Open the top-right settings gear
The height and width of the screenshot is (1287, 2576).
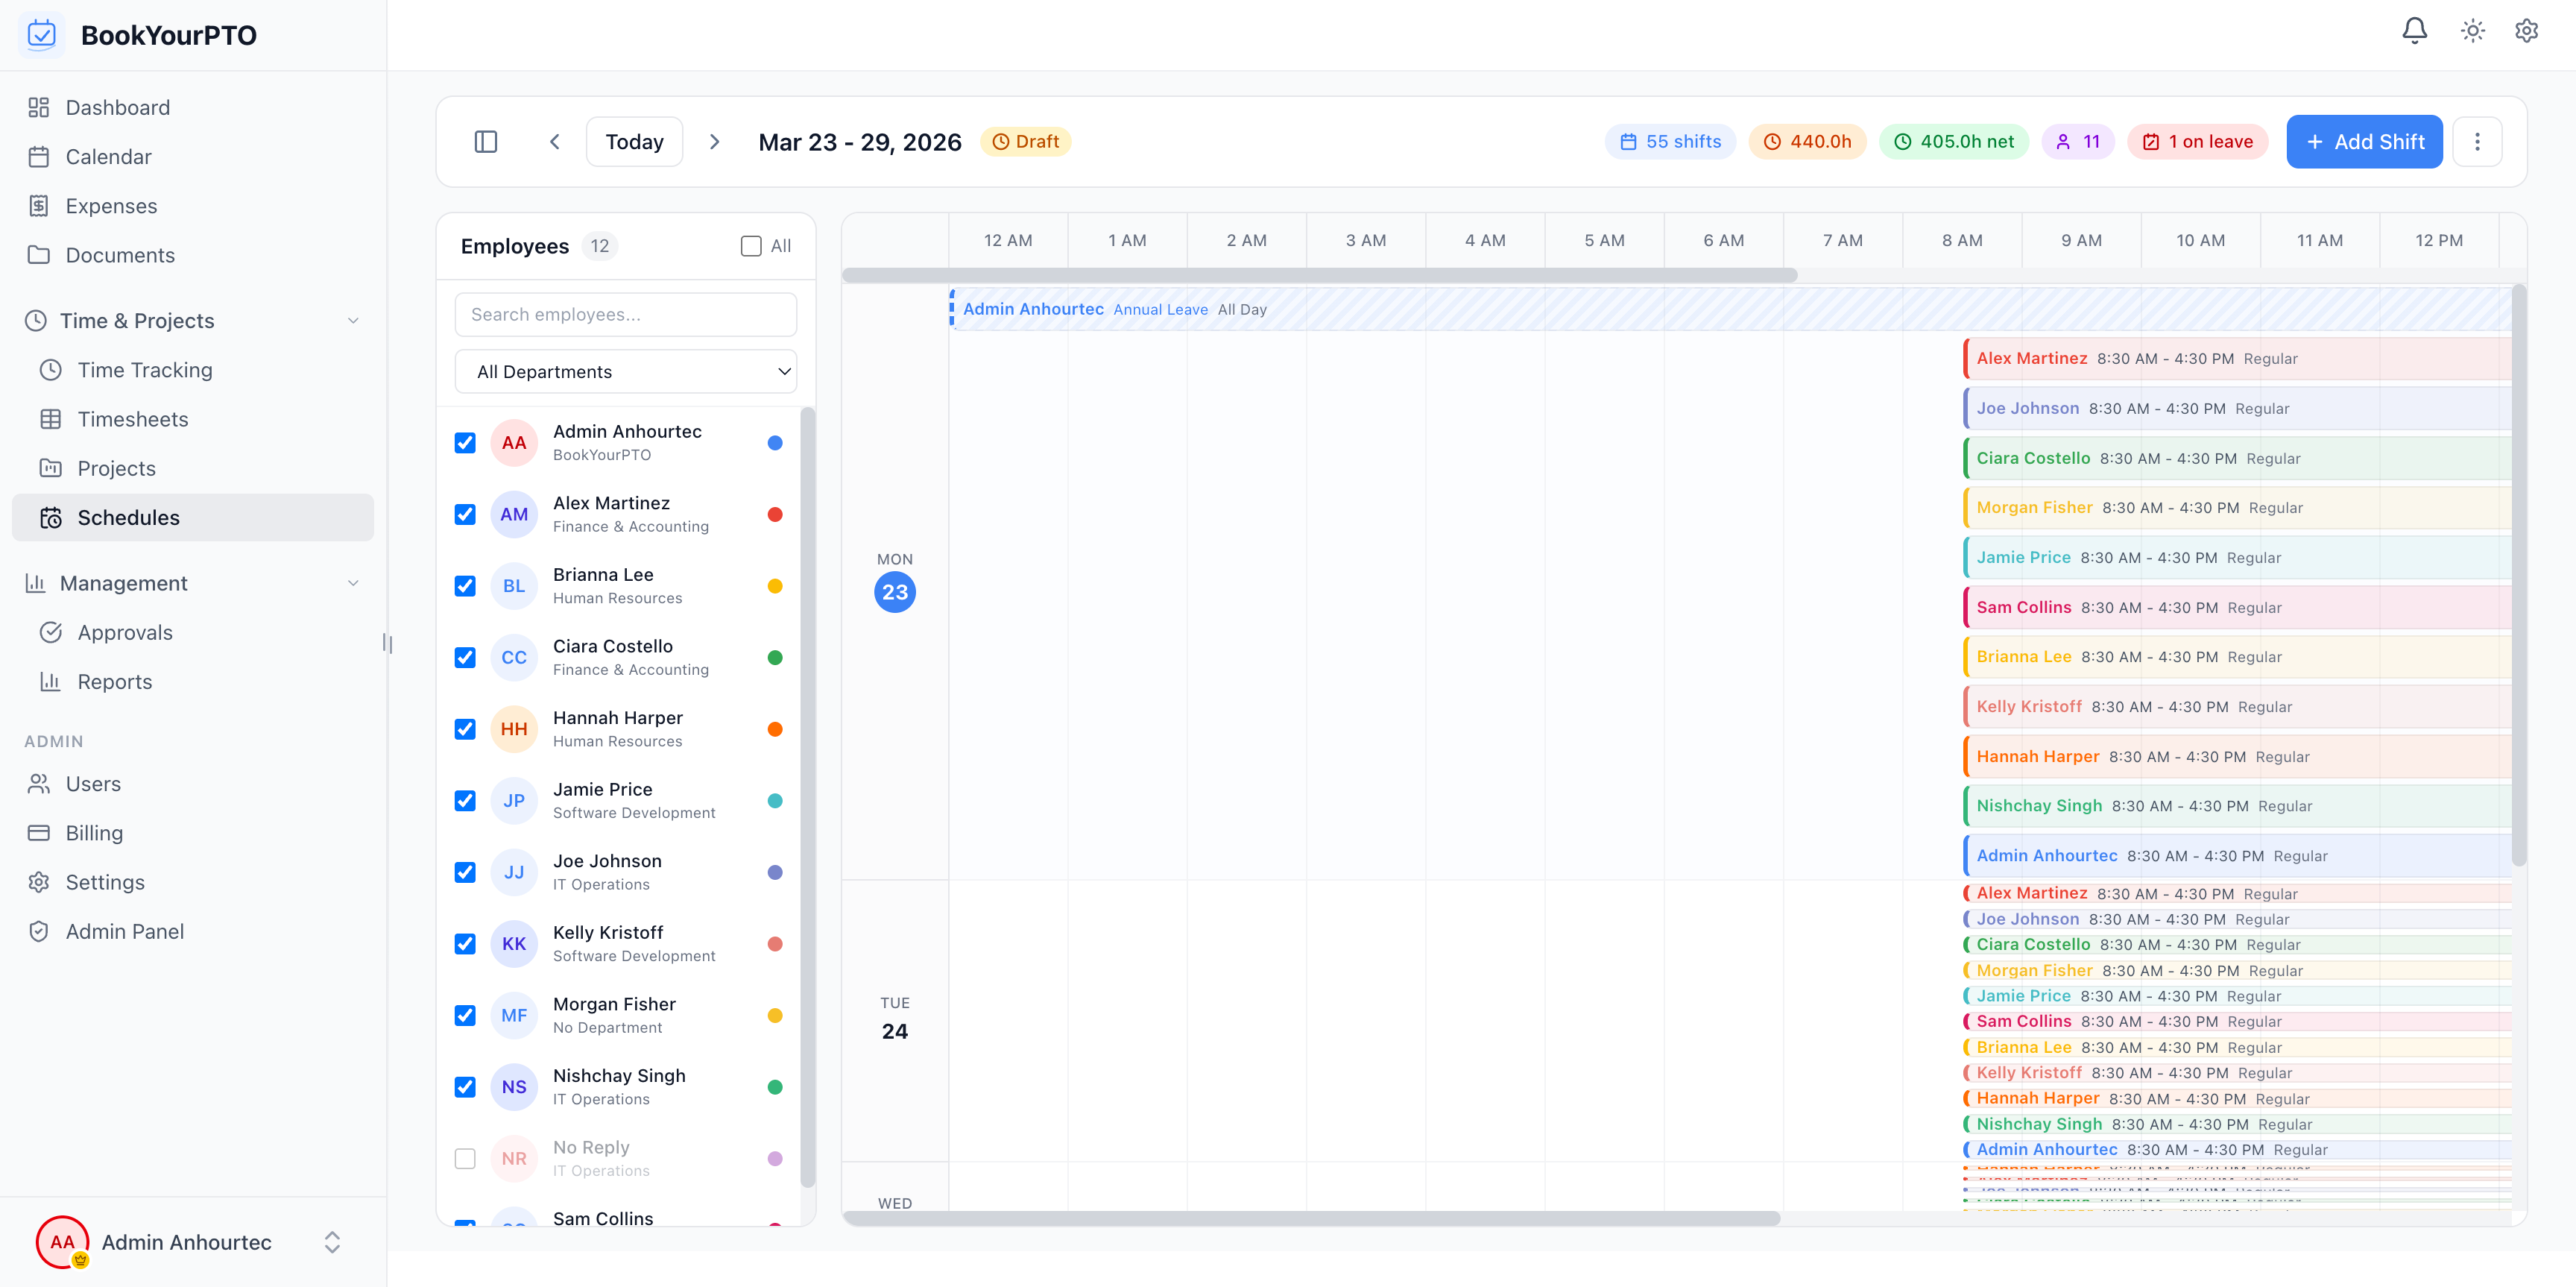[x=2526, y=31]
